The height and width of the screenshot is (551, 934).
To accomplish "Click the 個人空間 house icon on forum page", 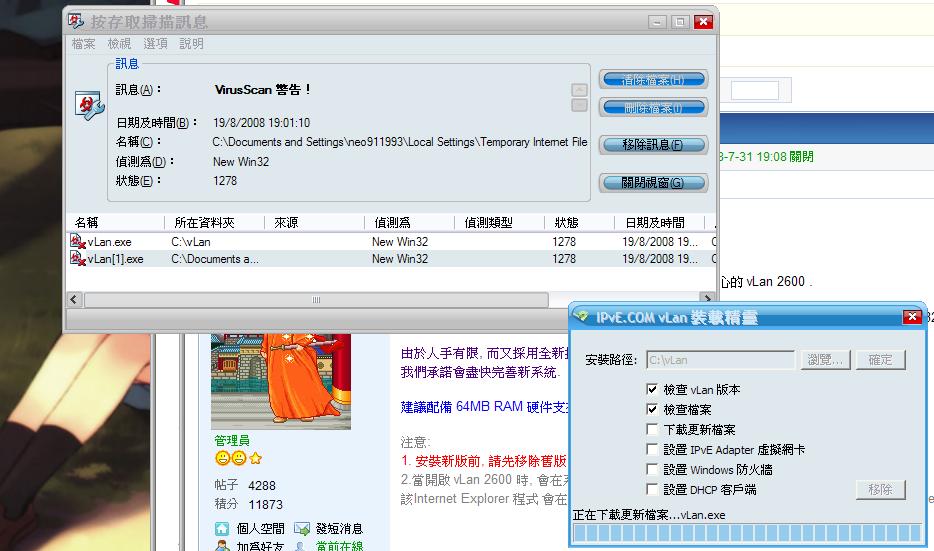I will (222, 528).
